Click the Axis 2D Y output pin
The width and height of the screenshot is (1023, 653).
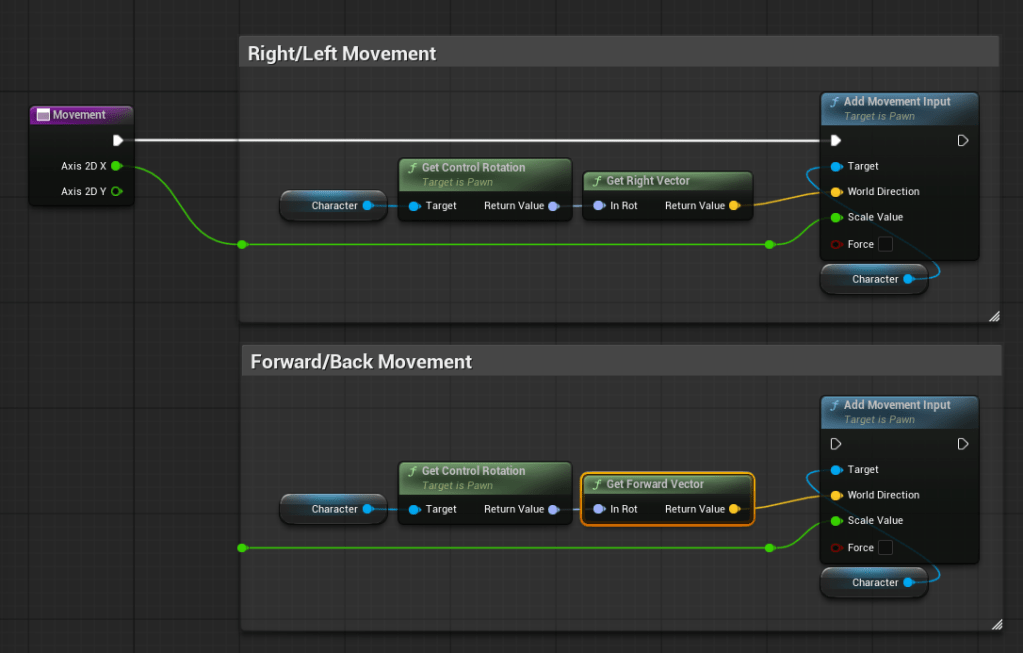click(116, 191)
